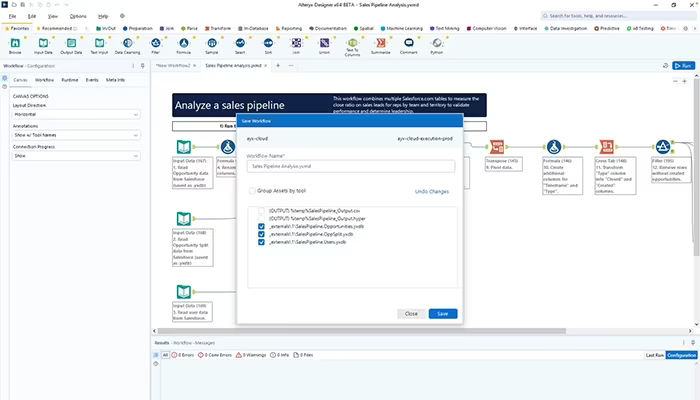Zoom out on canvas with minus icon
700x400 pixels.
coord(675,81)
